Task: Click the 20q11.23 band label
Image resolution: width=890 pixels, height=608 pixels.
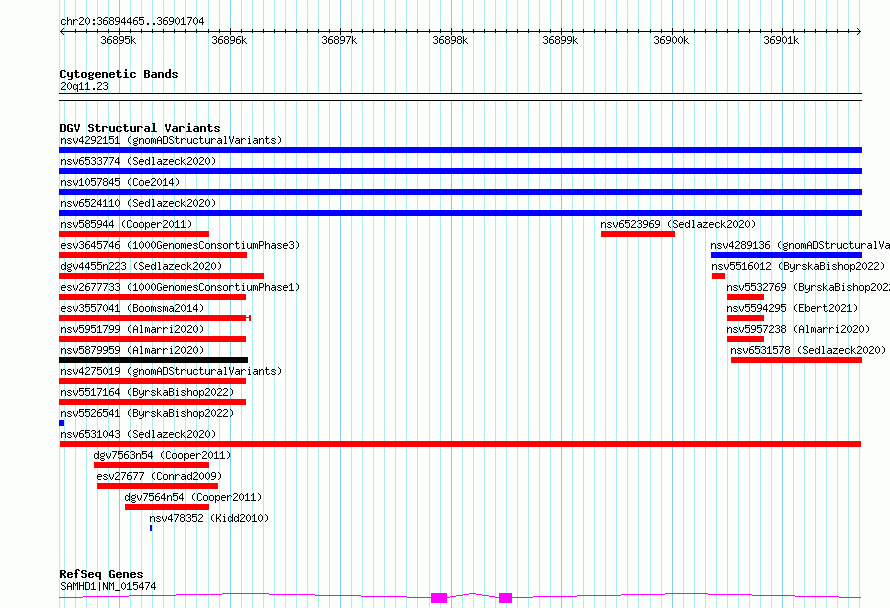Action: pos(84,86)
